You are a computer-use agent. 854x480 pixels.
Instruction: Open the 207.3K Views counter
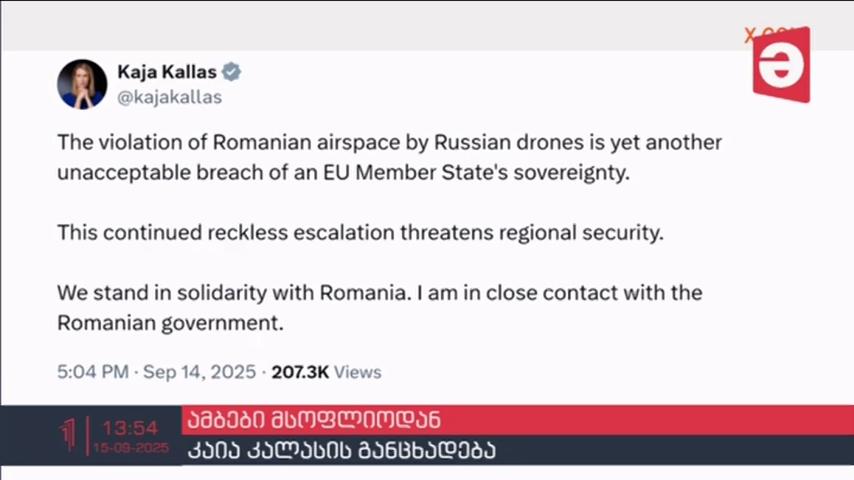[327, 372]
